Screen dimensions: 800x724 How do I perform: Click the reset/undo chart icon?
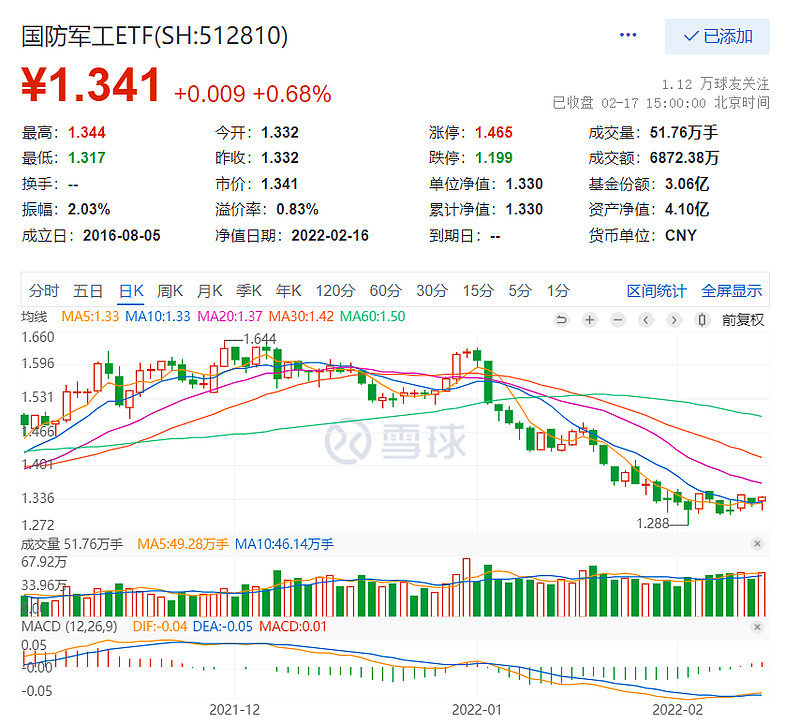click(x=561, y=320)
